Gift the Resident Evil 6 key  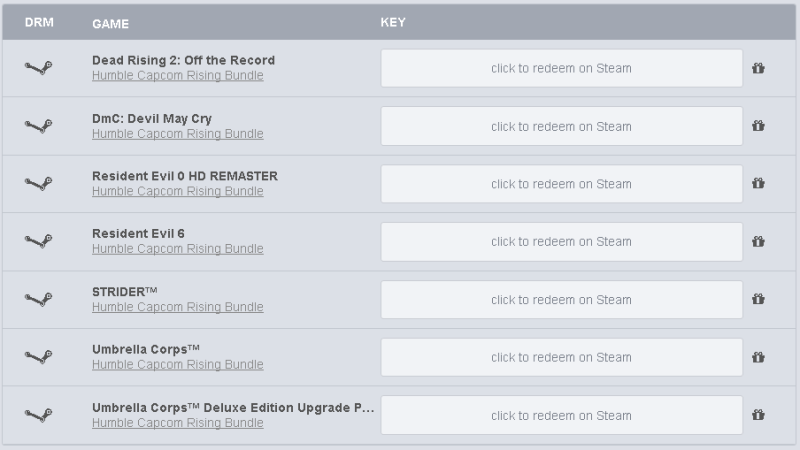[x=758, y=241]
